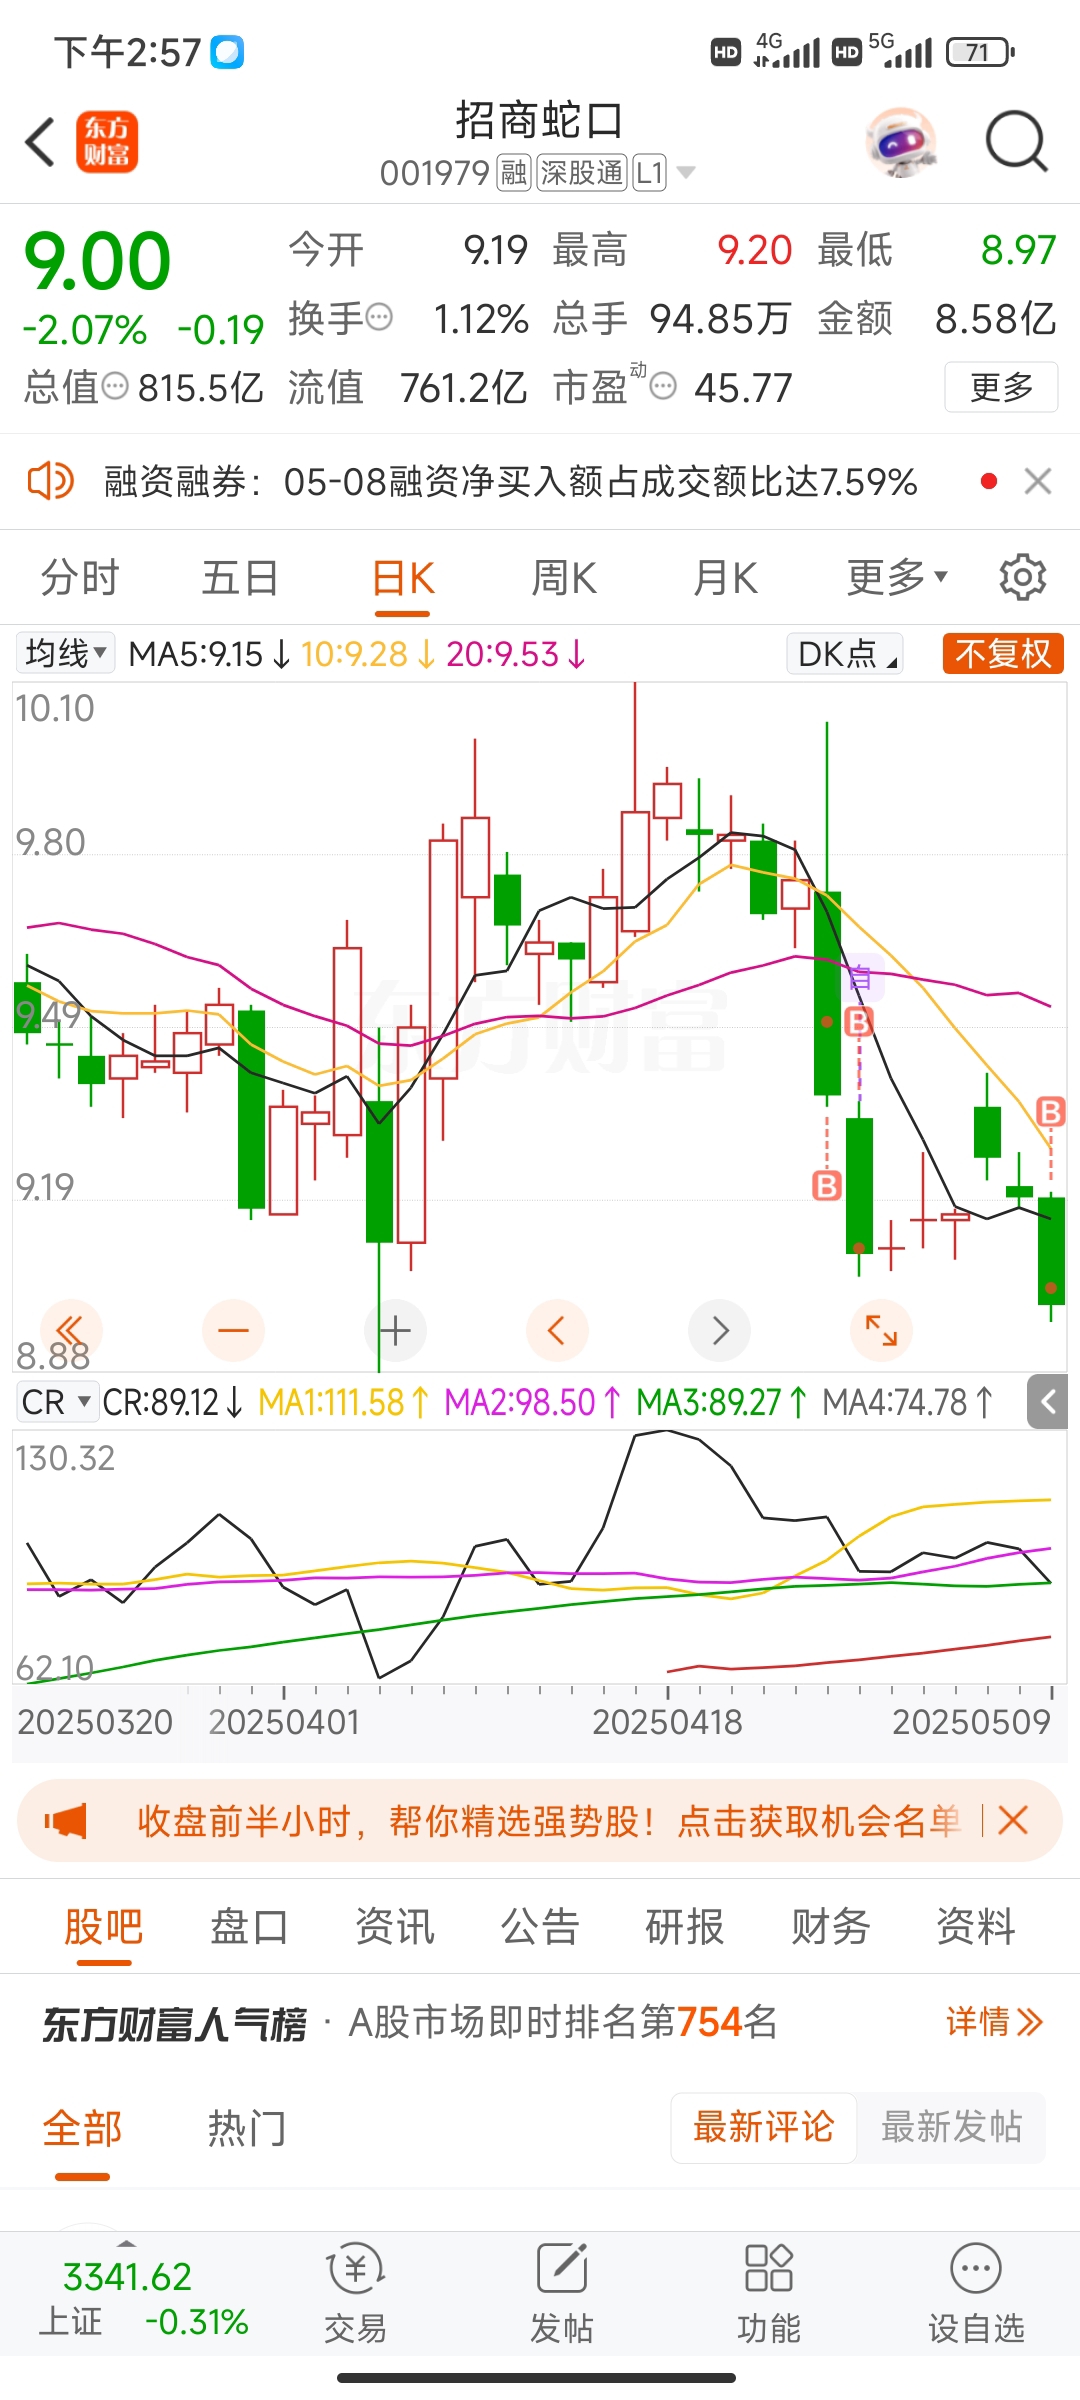Select the 日K chart tab
This screenshot has width=1080, height=2400.
click(x=402, y=578)
